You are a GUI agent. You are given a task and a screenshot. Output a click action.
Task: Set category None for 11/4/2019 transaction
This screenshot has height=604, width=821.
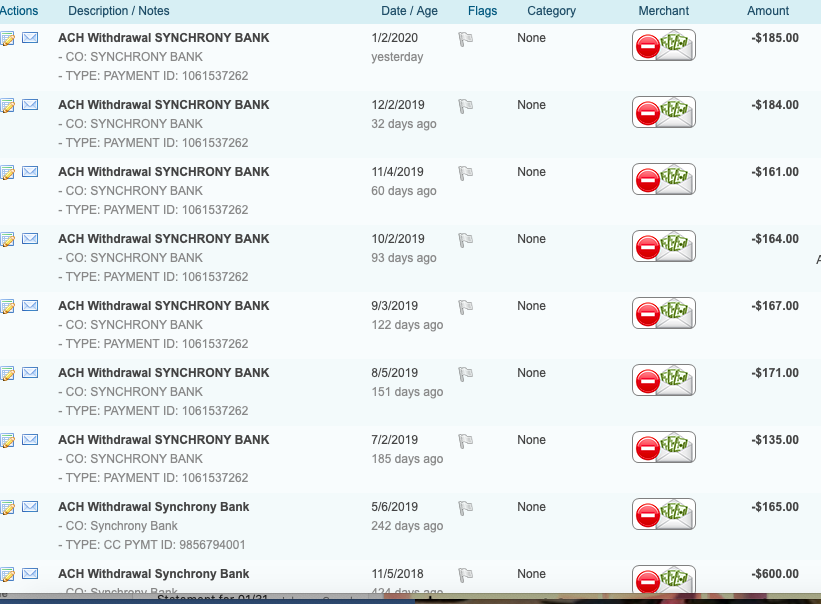click(531, 172)
